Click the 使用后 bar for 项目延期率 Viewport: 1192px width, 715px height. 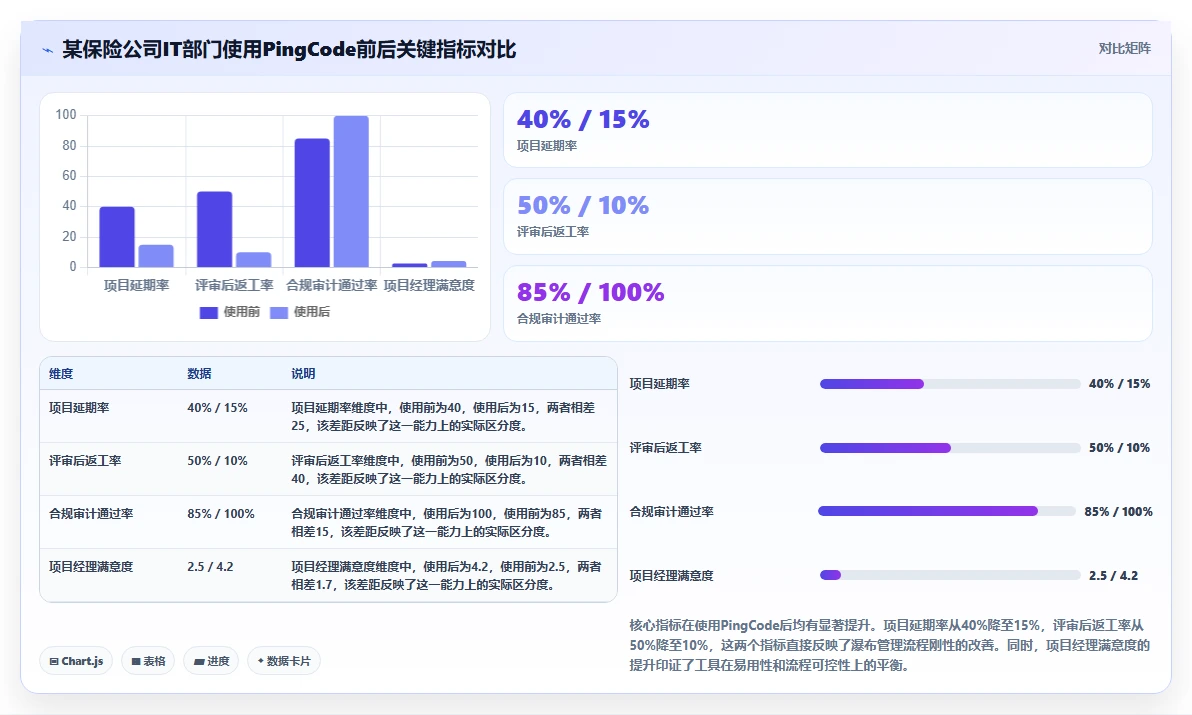156,256
